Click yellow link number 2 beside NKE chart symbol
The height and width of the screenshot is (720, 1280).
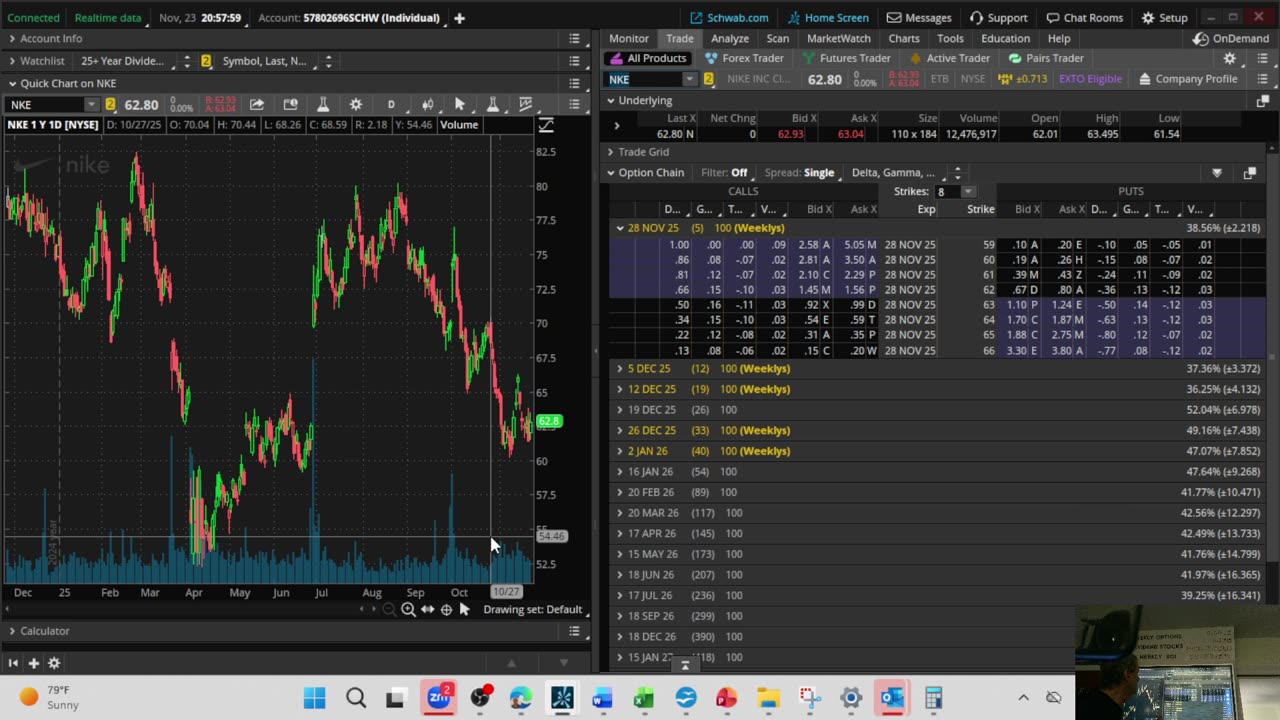tap(110, 105)
